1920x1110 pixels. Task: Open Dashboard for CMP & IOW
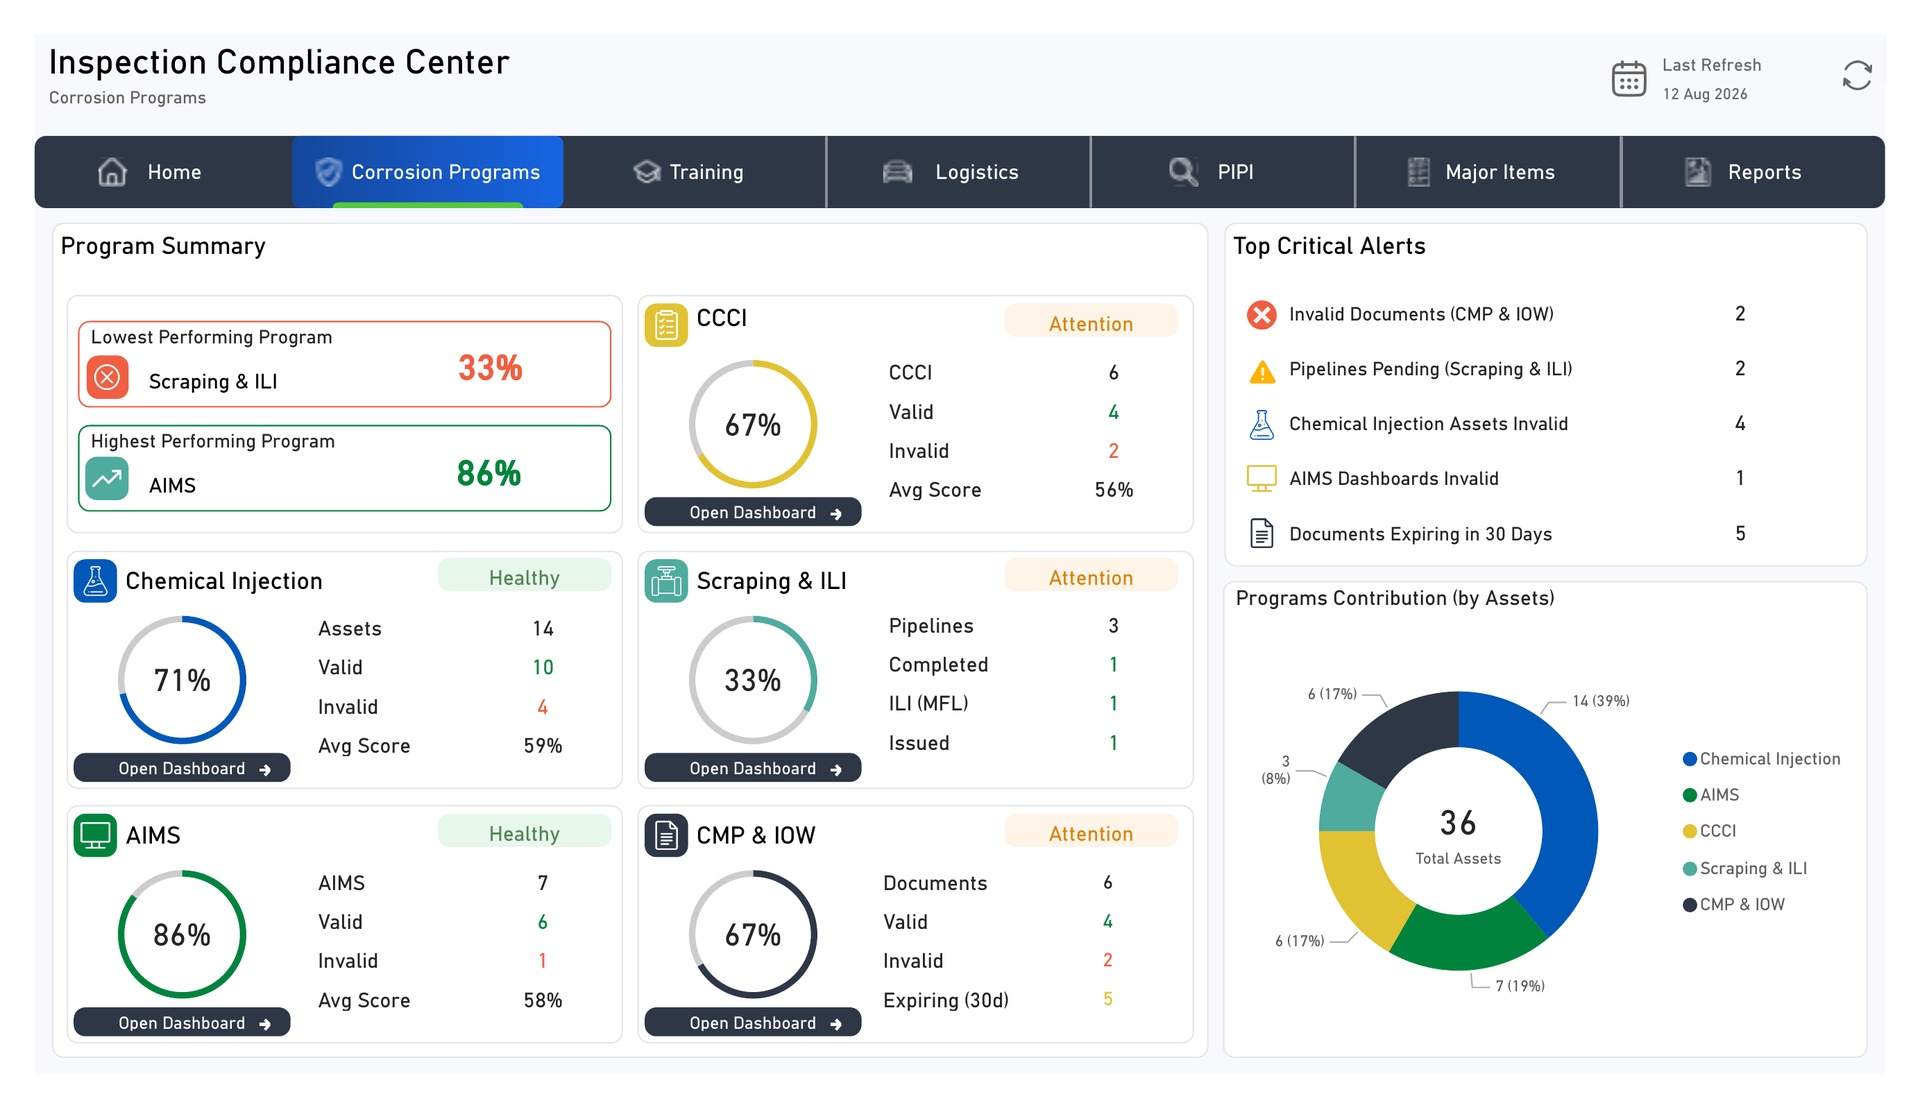(753, 1023)
